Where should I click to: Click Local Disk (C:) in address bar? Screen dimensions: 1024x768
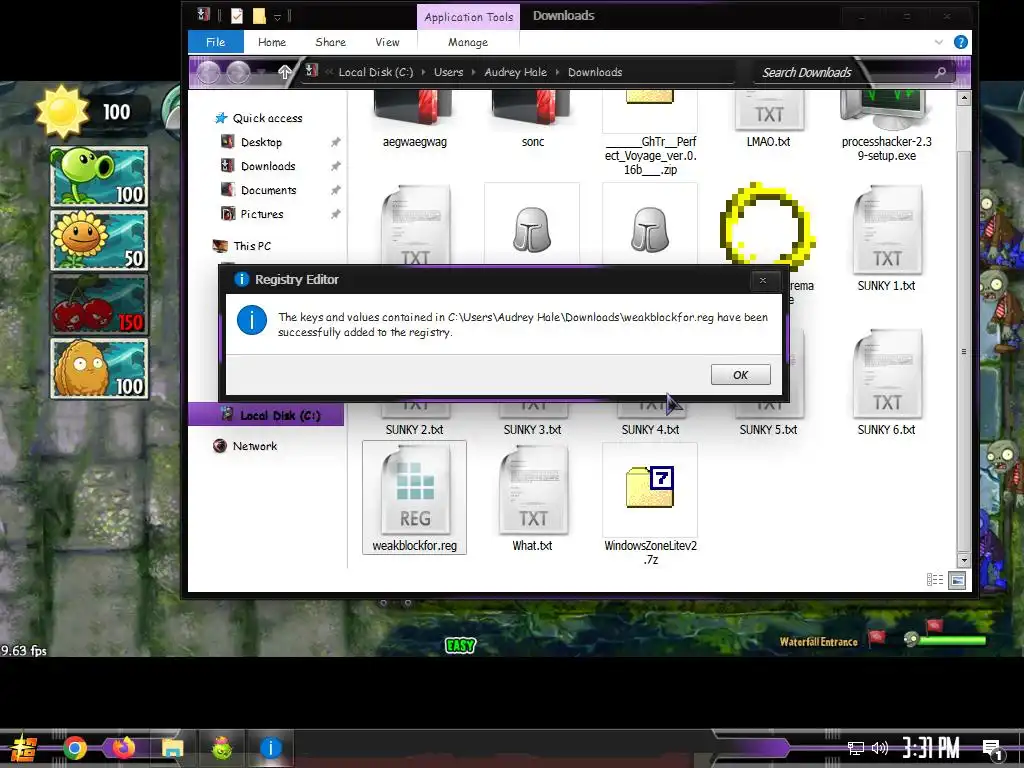click(376, 72)
